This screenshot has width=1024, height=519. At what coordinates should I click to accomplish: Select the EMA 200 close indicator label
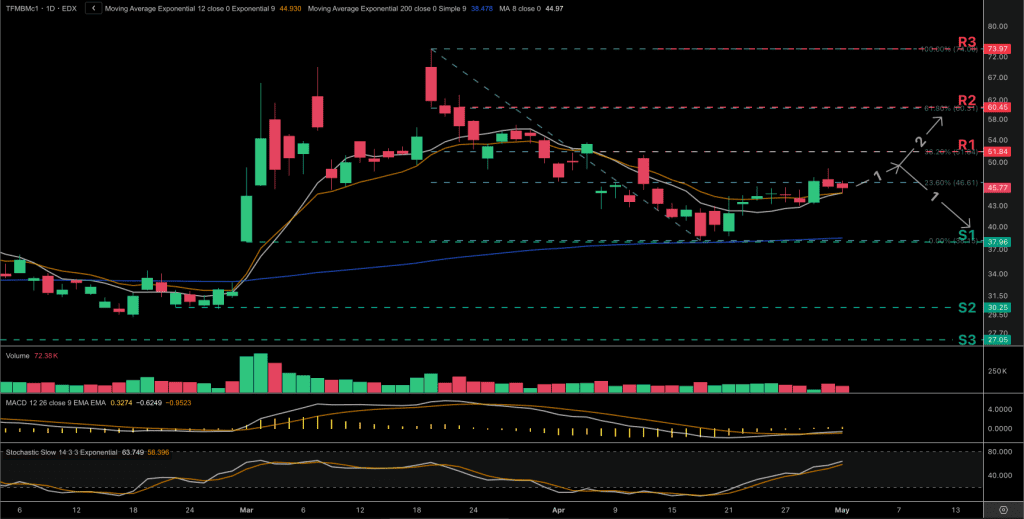[387, 8]
